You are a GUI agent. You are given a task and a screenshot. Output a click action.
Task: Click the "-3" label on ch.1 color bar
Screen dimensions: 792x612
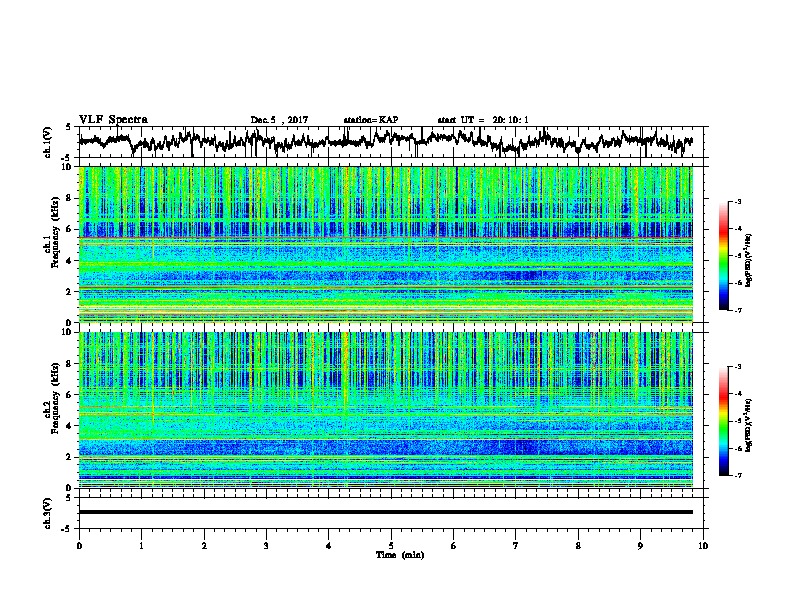[738, 201]
